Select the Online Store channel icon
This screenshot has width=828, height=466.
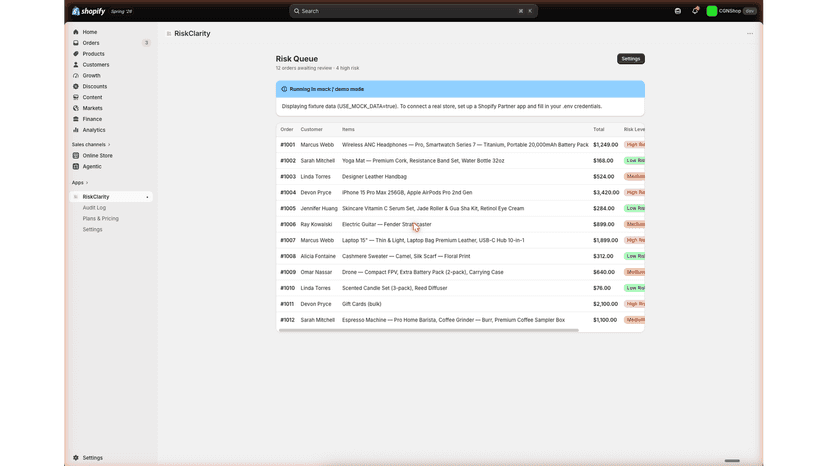[x=76, y=155]
